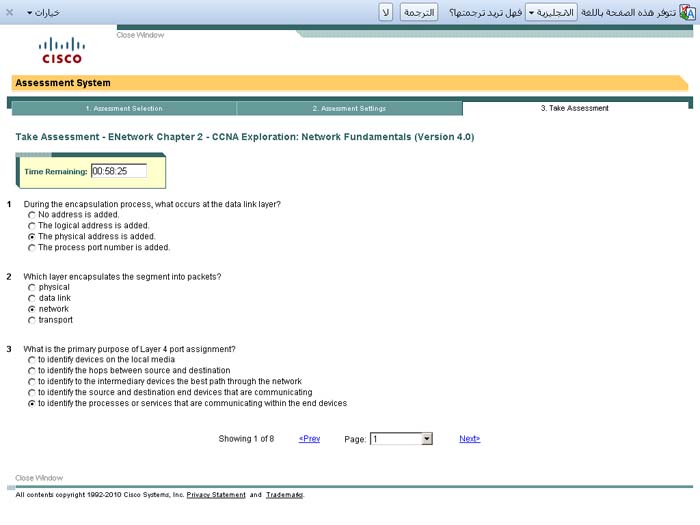Select the 3. Take Assessment tab
Viewport: 700px width, 525px height.
pyautogui.click(x=575, y=108)
